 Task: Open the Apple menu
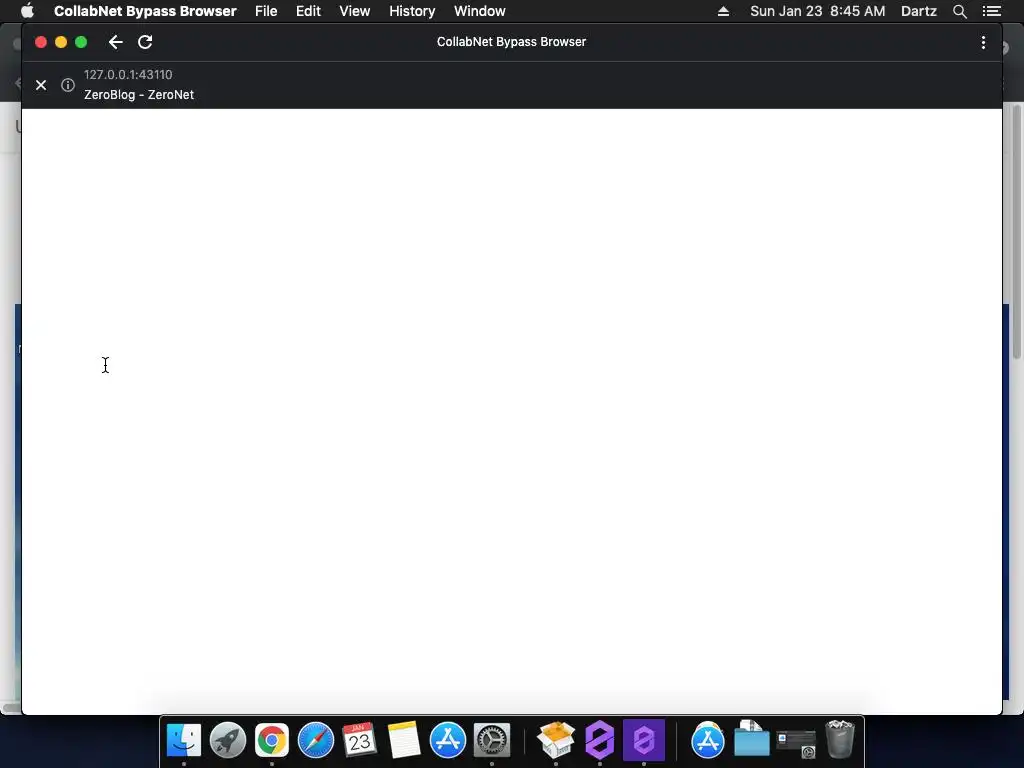coord(27,10)
